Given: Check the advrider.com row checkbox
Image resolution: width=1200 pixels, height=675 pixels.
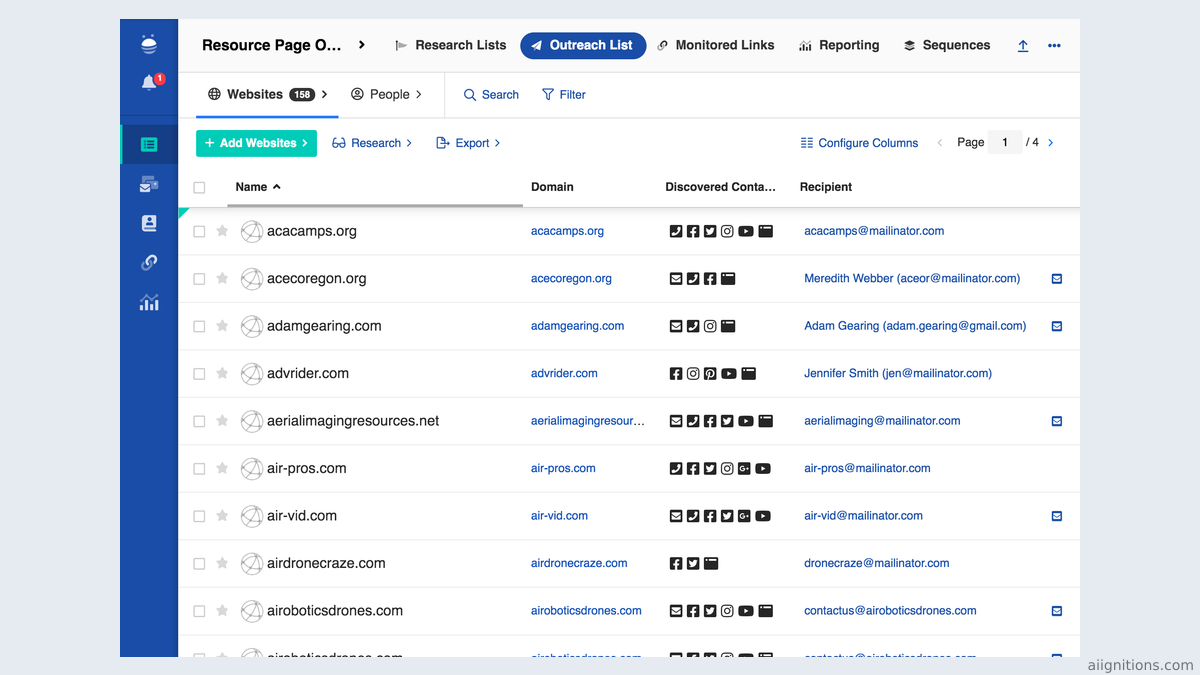Looking at the screenshot, I should (x=199, y=374).
